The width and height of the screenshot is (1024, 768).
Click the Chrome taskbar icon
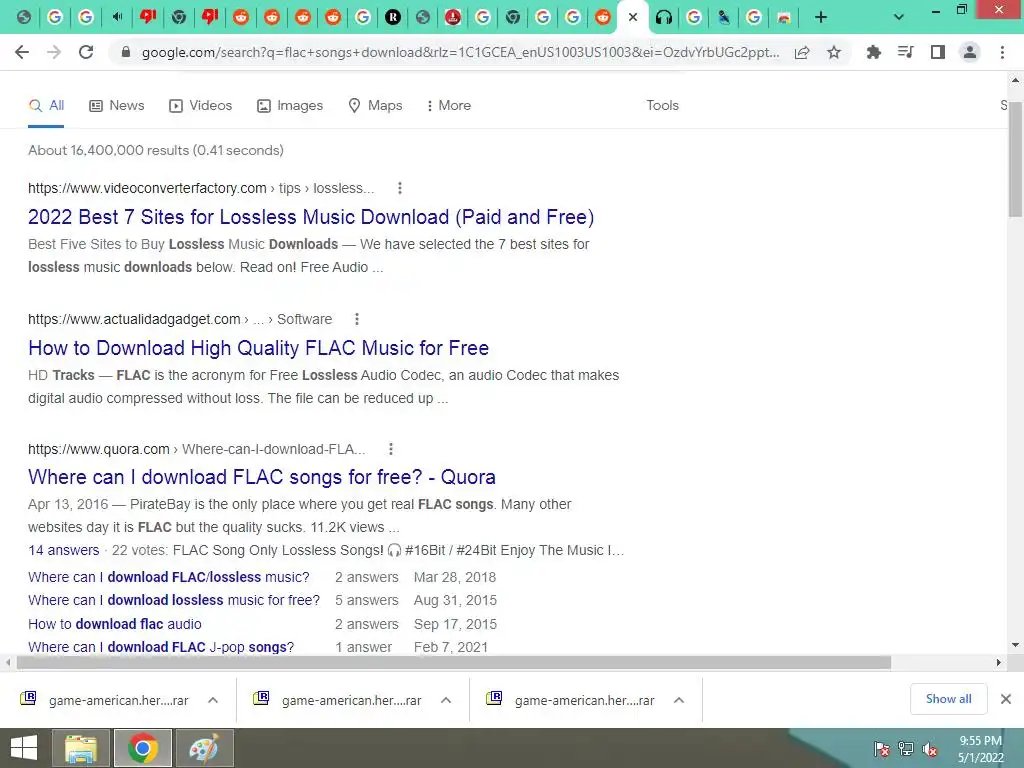pyautogui.click(x=142, y=748)
